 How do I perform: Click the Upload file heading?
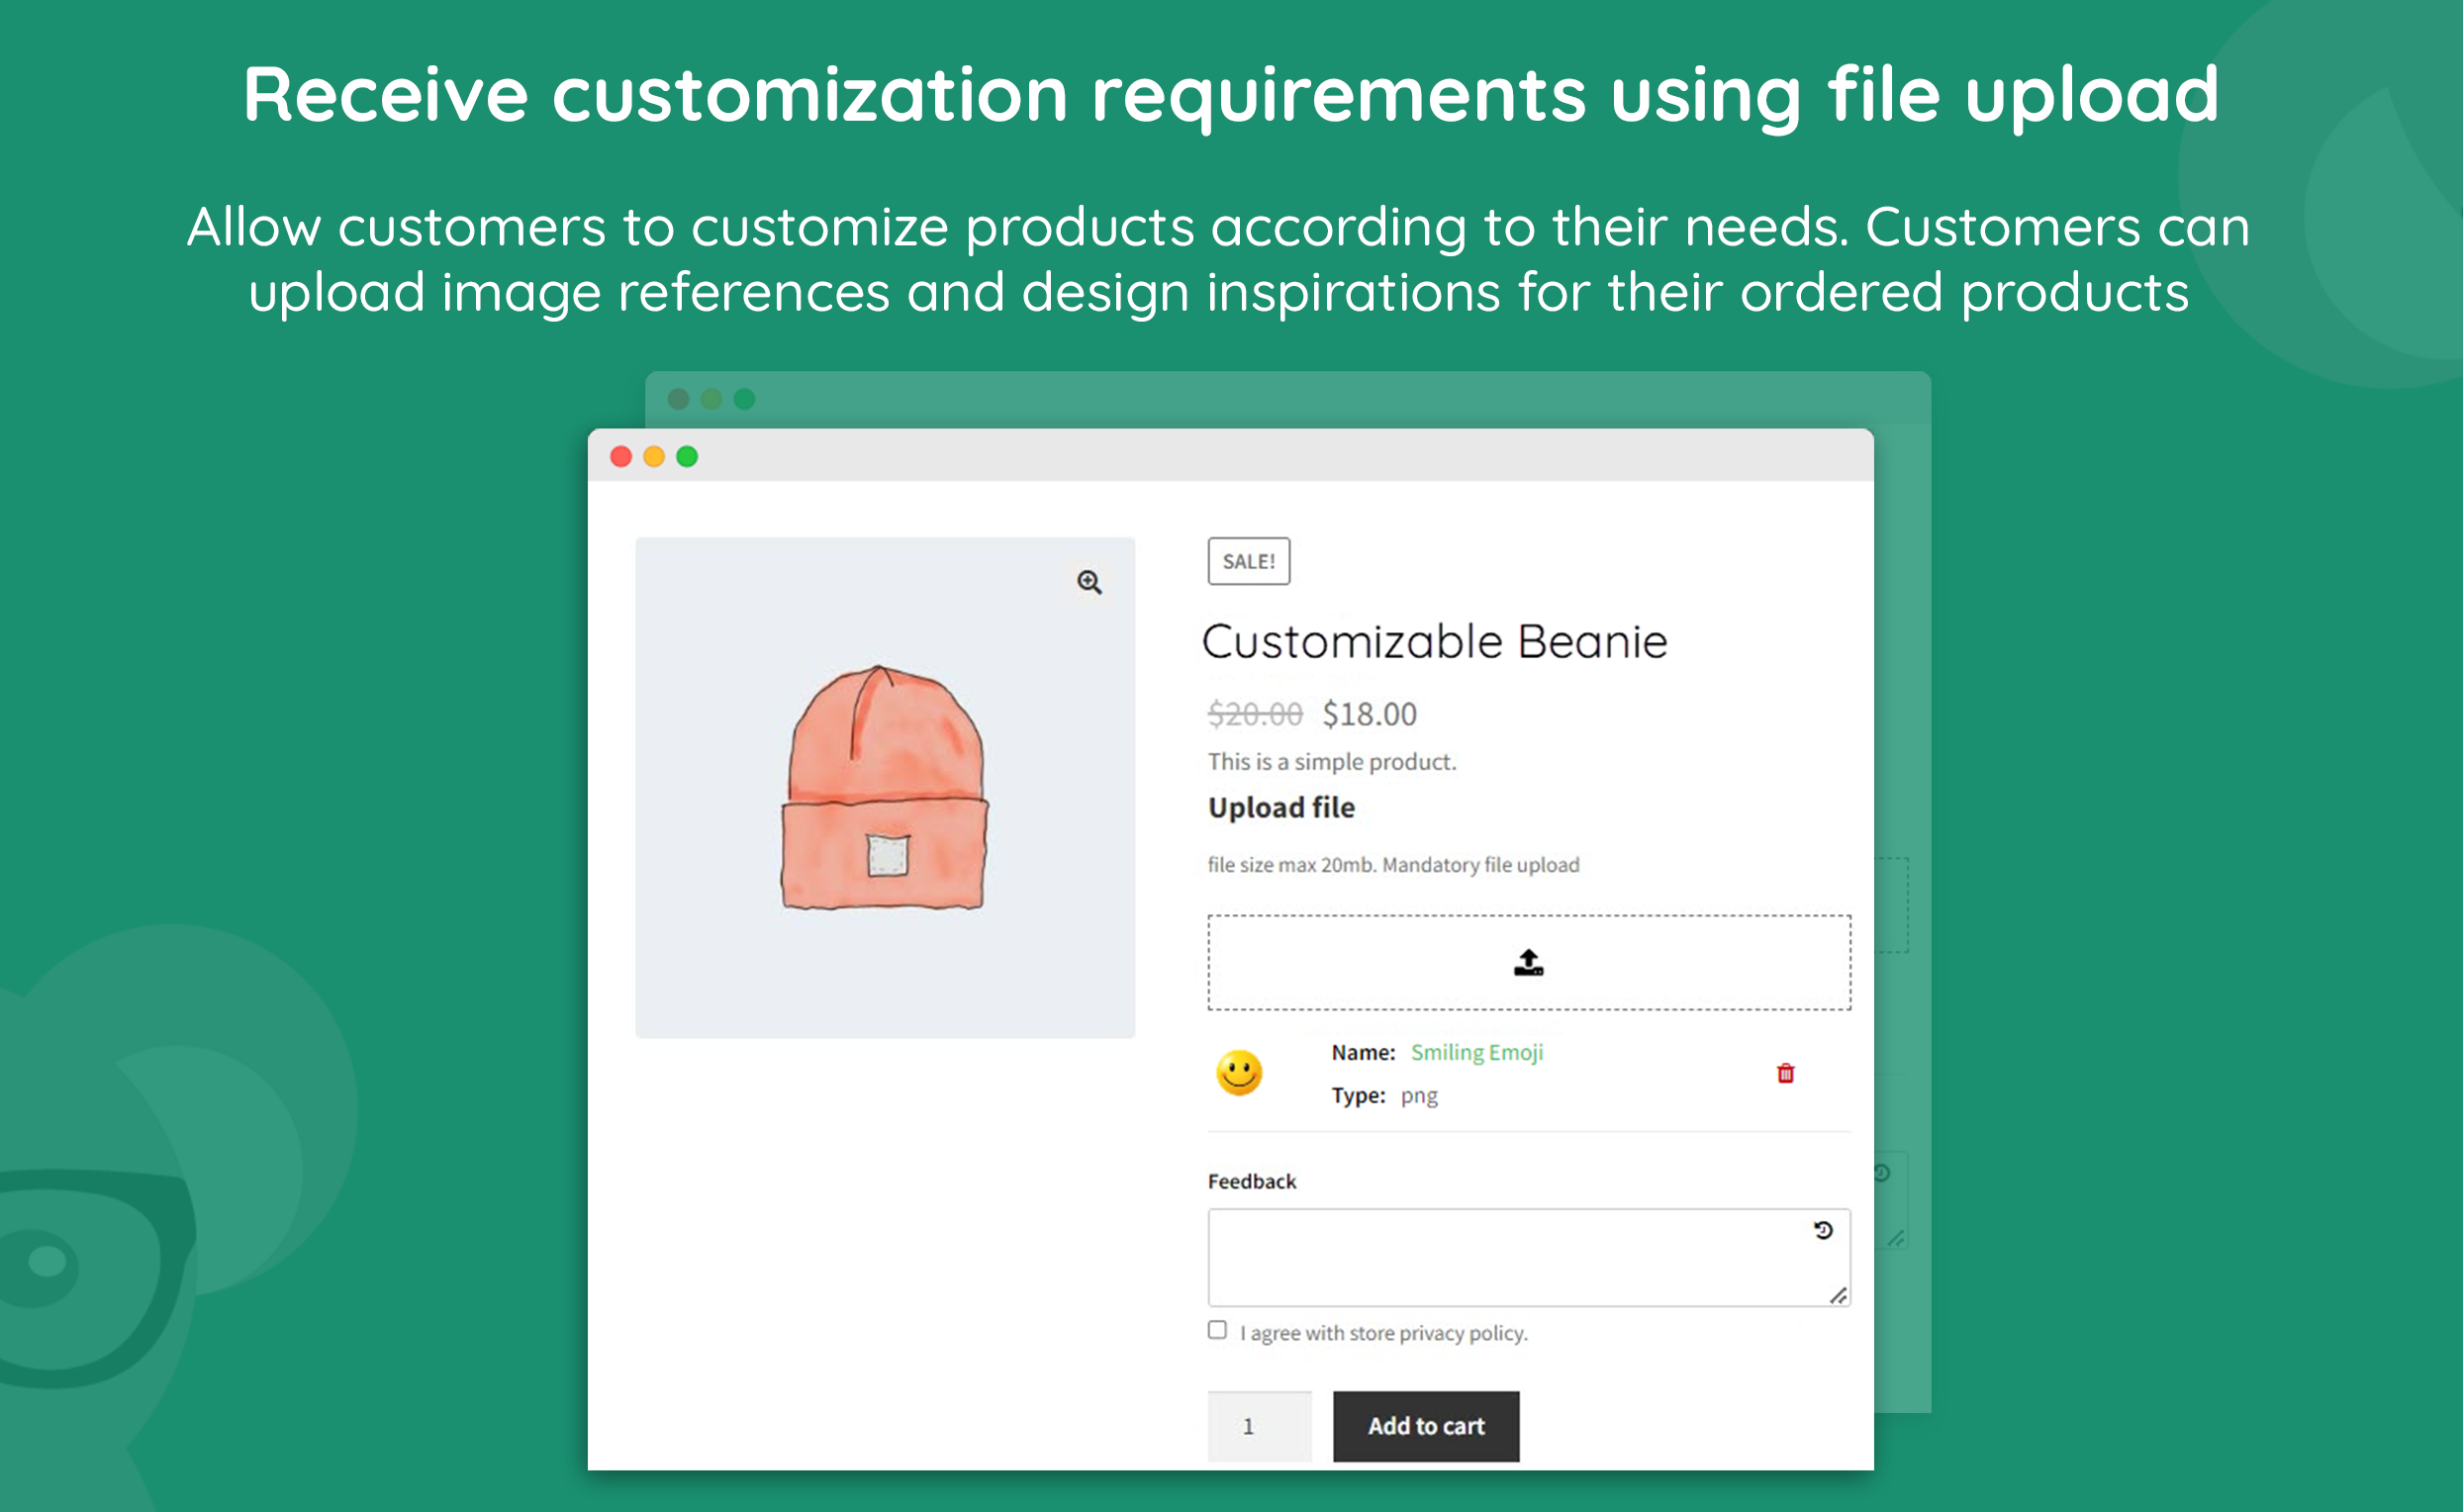[x=1281, y=807]
